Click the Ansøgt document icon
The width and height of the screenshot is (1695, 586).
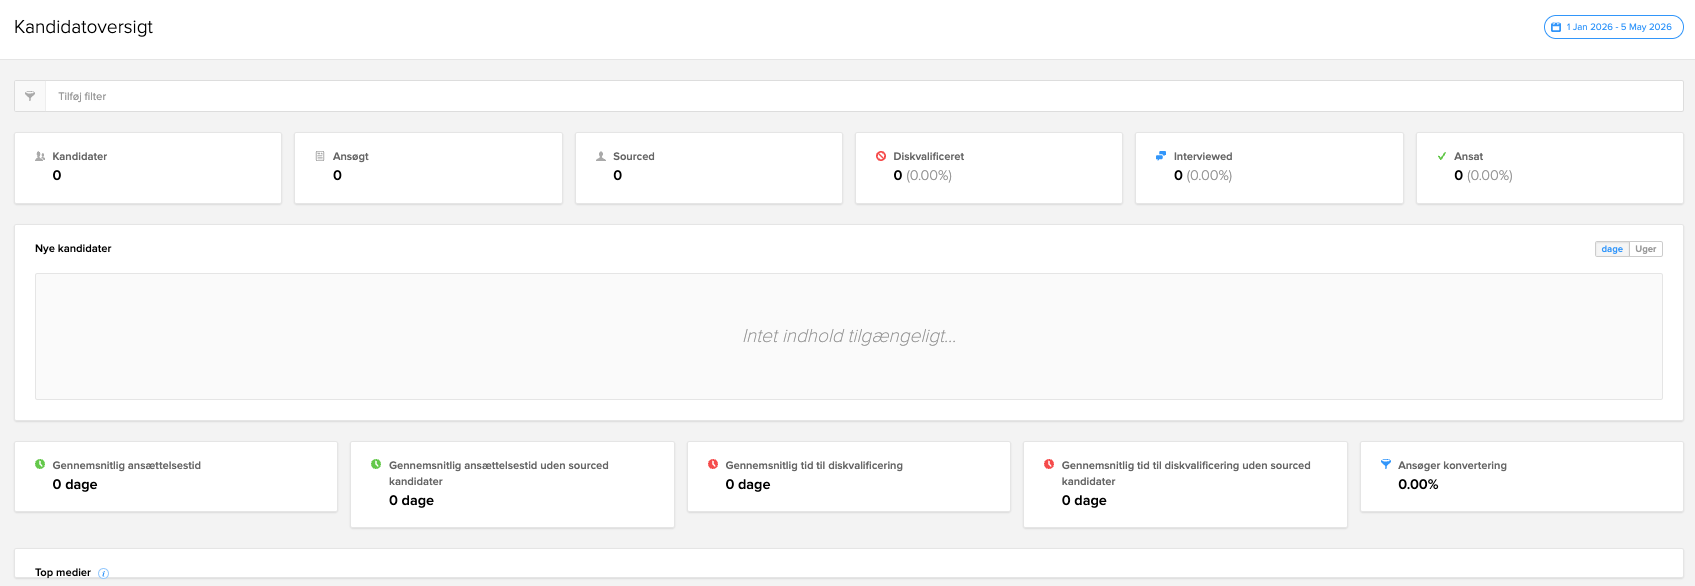(320, 156)
